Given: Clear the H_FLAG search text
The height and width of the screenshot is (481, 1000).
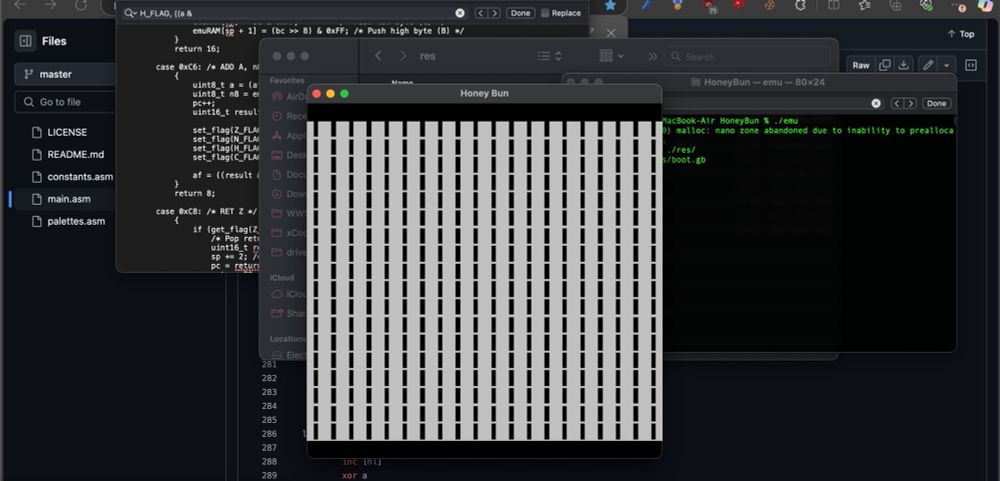Looking at the screenshot, I should coord(460,13).
